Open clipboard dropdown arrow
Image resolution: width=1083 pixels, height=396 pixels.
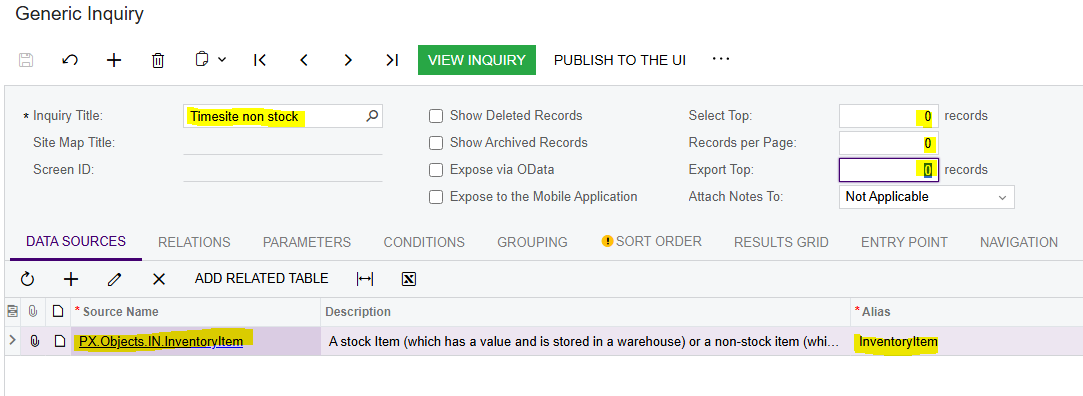[x=222, y=60]
